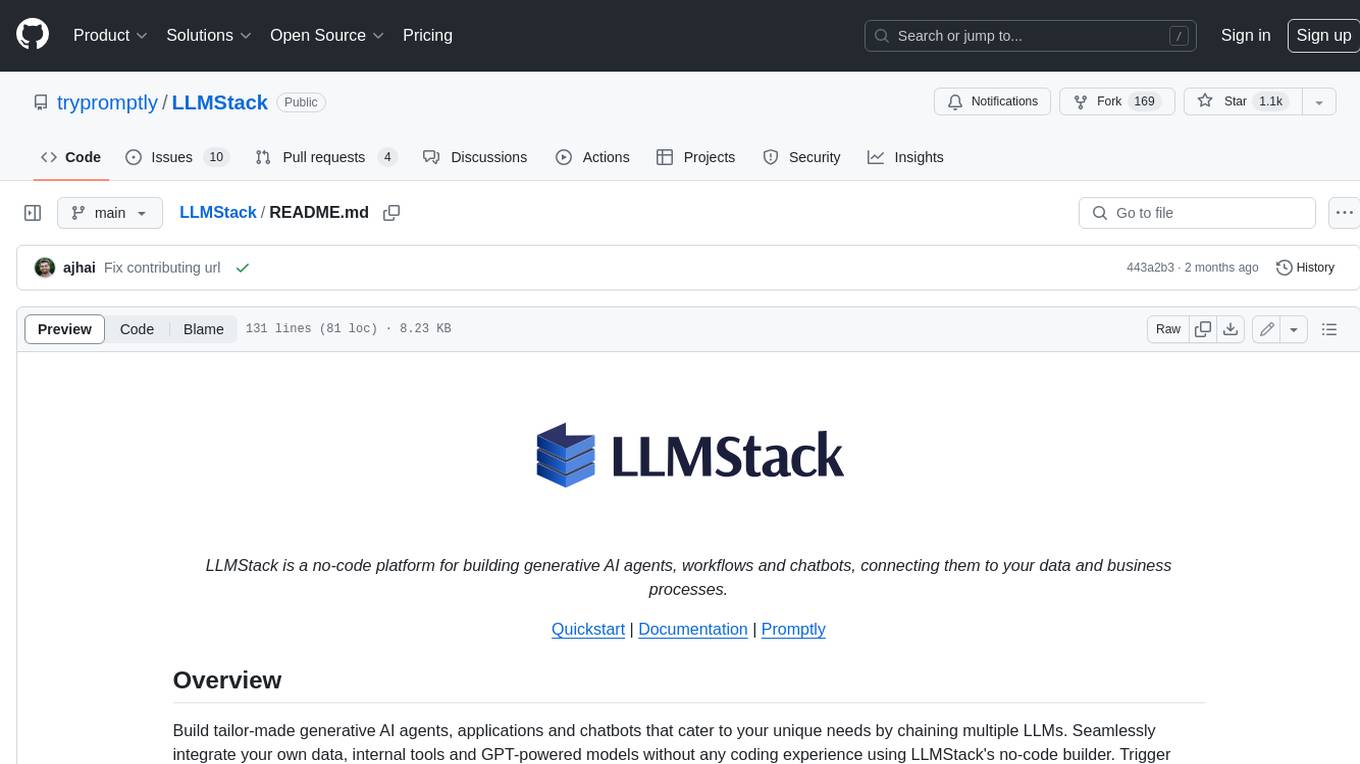Show the commit check status checkmark

[x=242, y=268]
